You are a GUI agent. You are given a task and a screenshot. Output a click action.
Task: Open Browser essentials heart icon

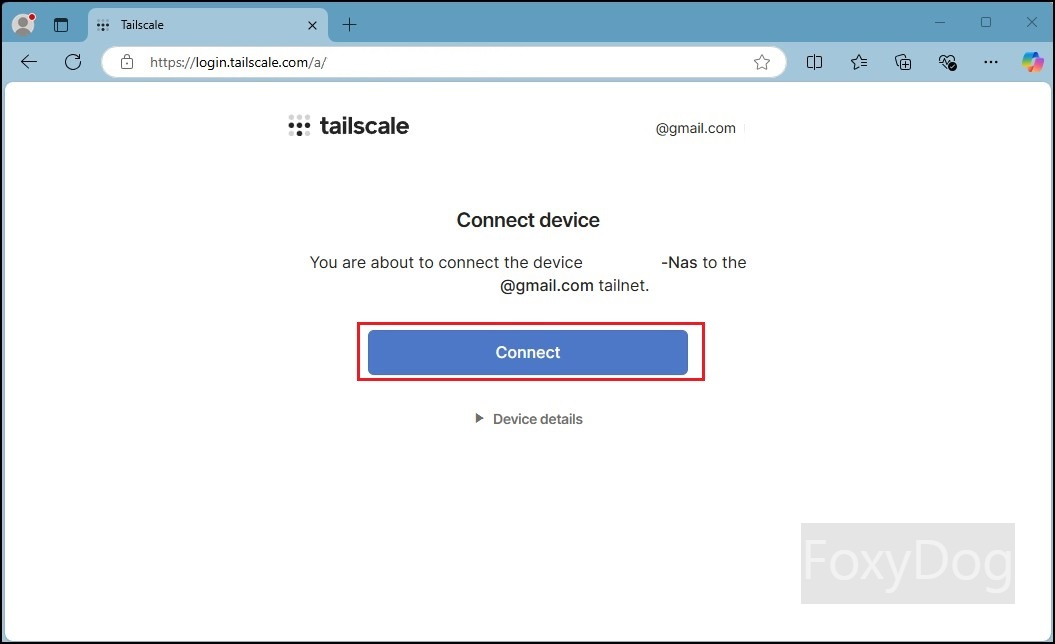(947, 62)
